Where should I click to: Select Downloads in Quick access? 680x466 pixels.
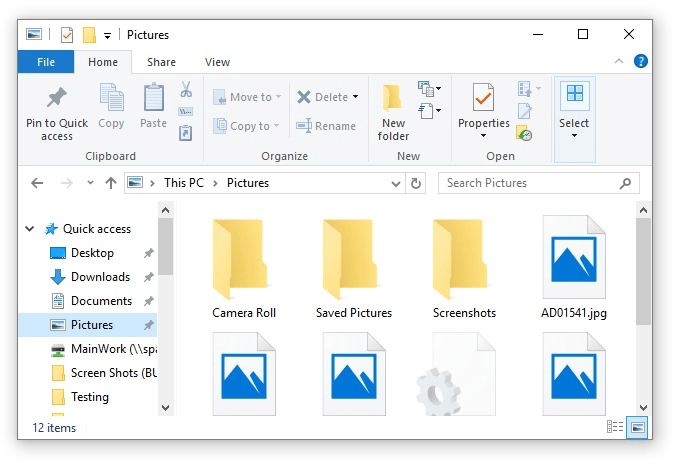88,277
